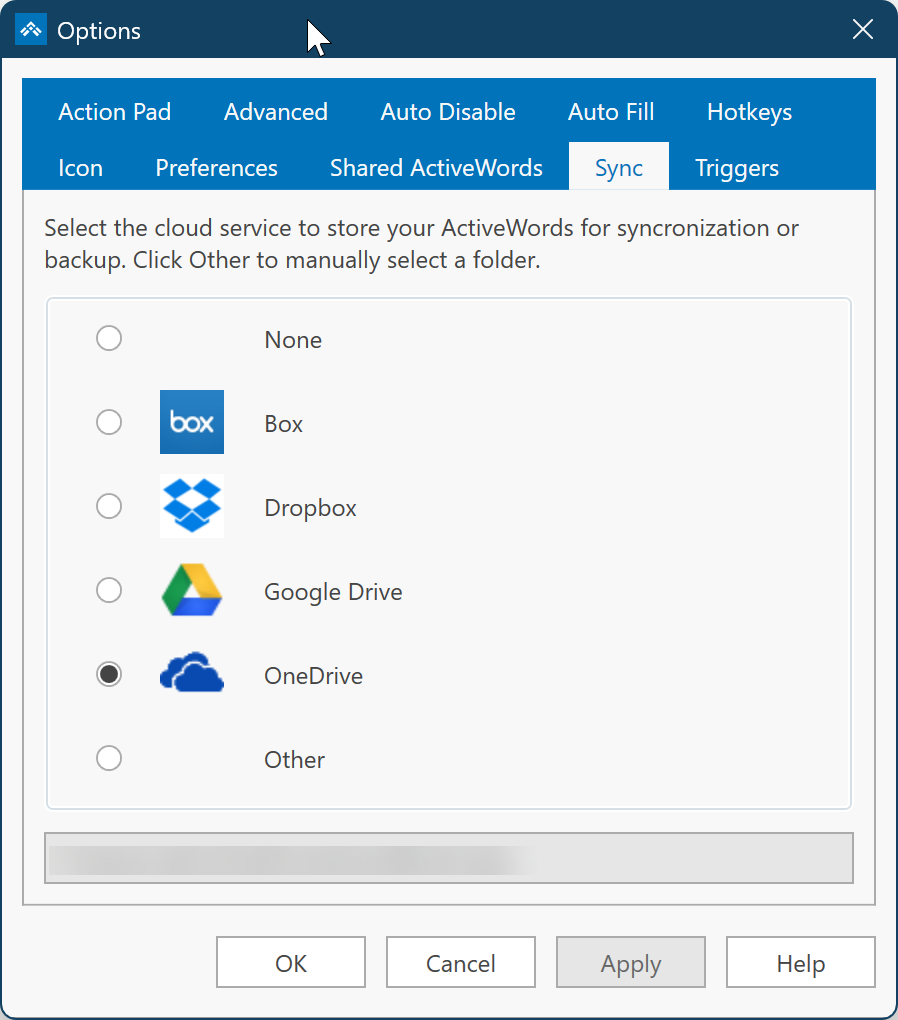Image resolution: width=898 pixels, height=1020 pixels.
Task: Click the Cancel button
Action: (461, 962)
